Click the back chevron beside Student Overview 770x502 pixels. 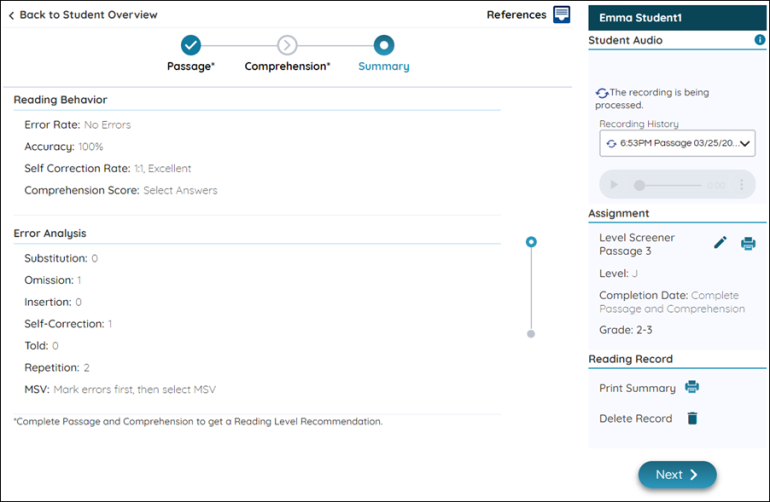click(x=11, y=15)
